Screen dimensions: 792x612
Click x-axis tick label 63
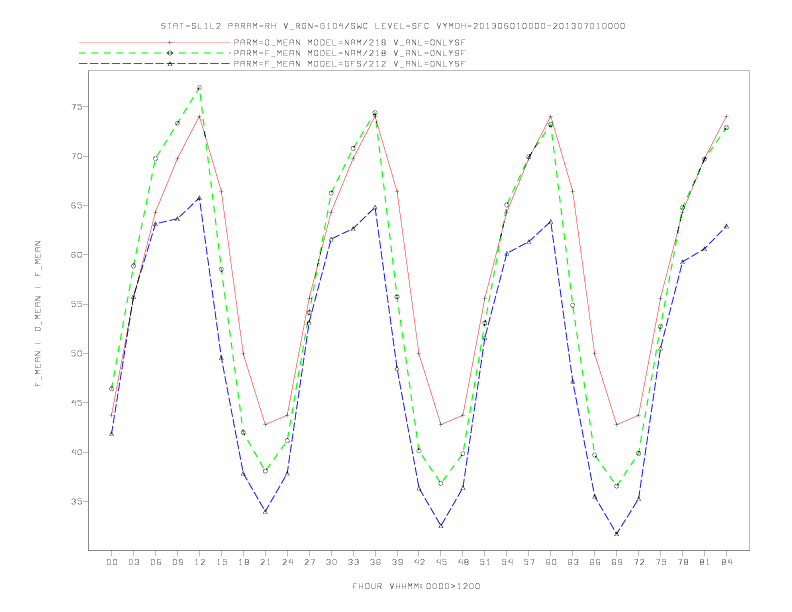pos(573,562)
